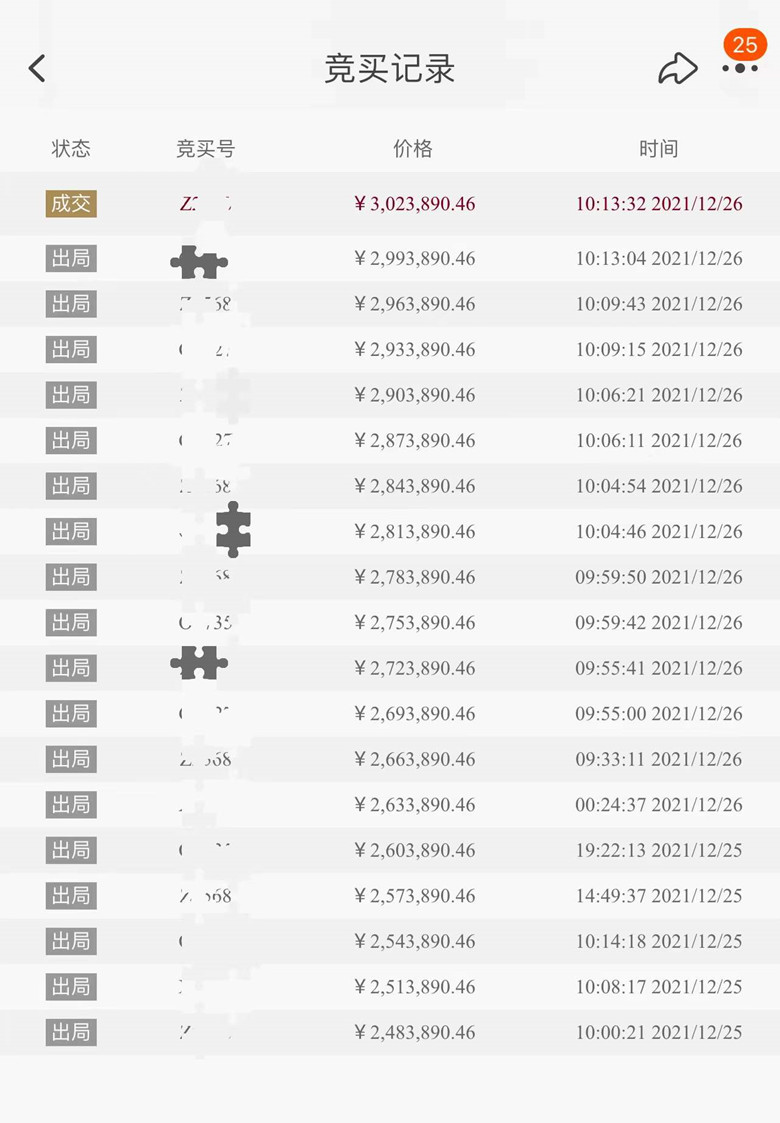Tap 出局 badge on ¥2,483,890.46 row
780x1123 pixels.
[x=71, y=1032]
